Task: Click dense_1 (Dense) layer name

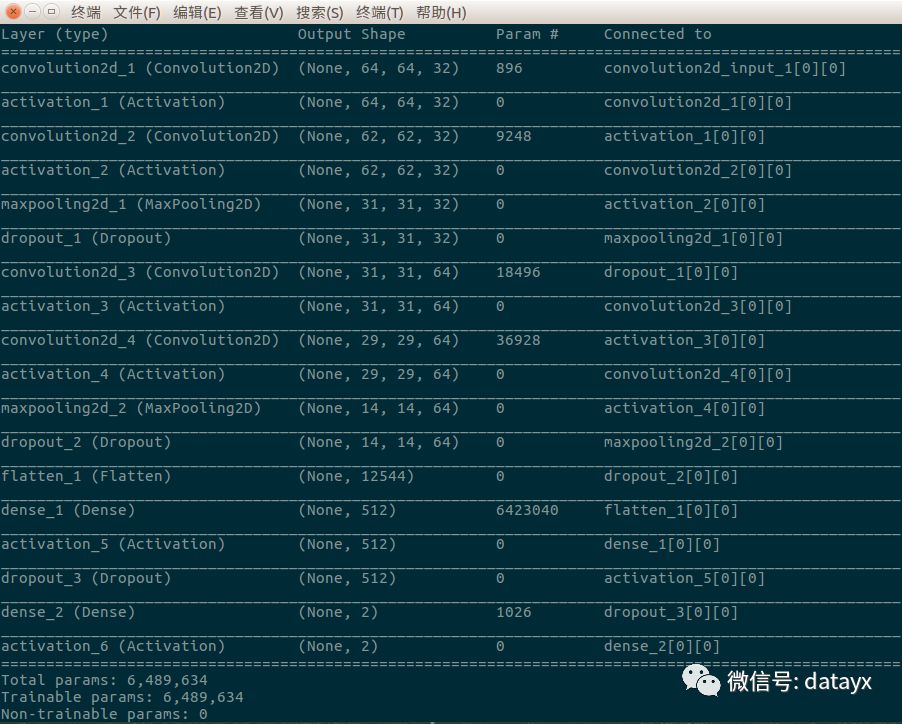Action: (68, 510)
